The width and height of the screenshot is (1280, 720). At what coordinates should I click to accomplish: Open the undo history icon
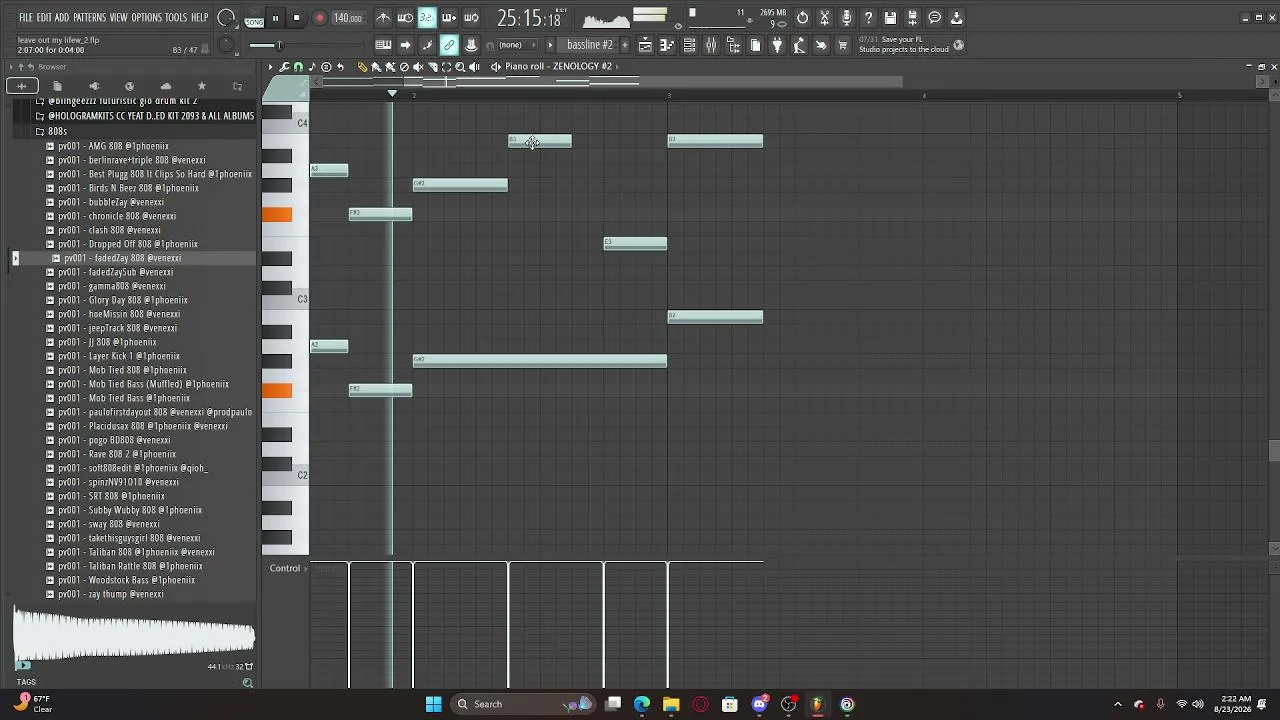(x=802, y=18)
